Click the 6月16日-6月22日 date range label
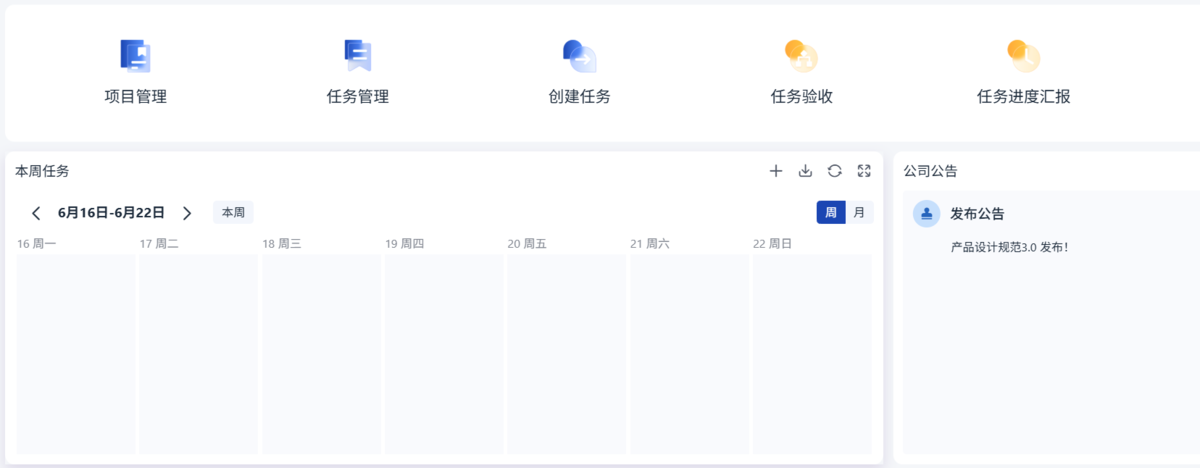 tap(111, 213)
